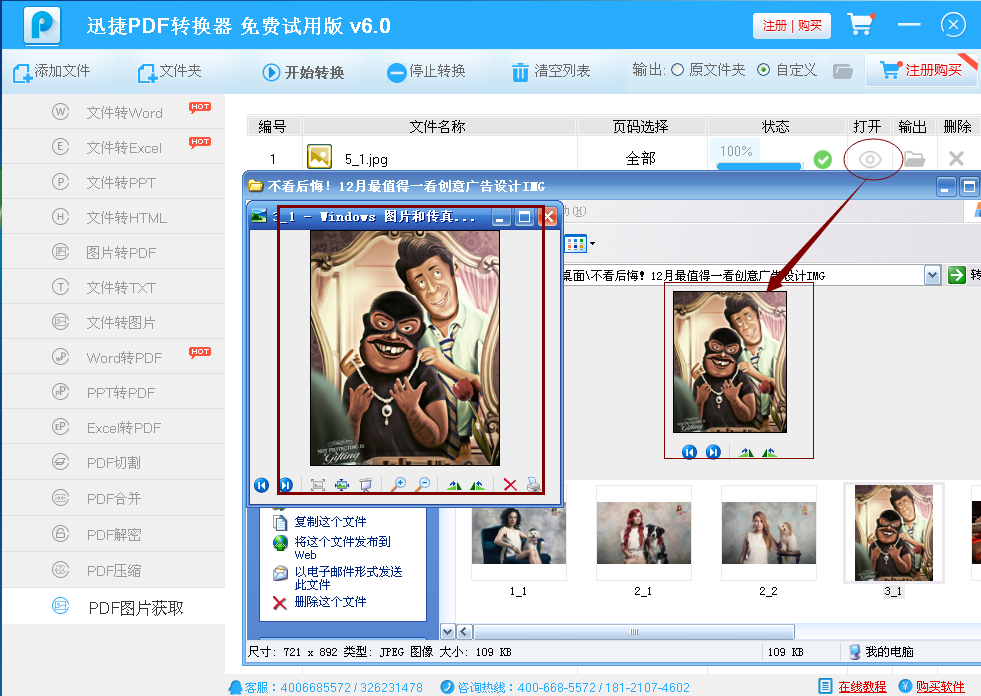Select Word转PDF in sidebar
The image size is (981, 696).
pos(113,357)
